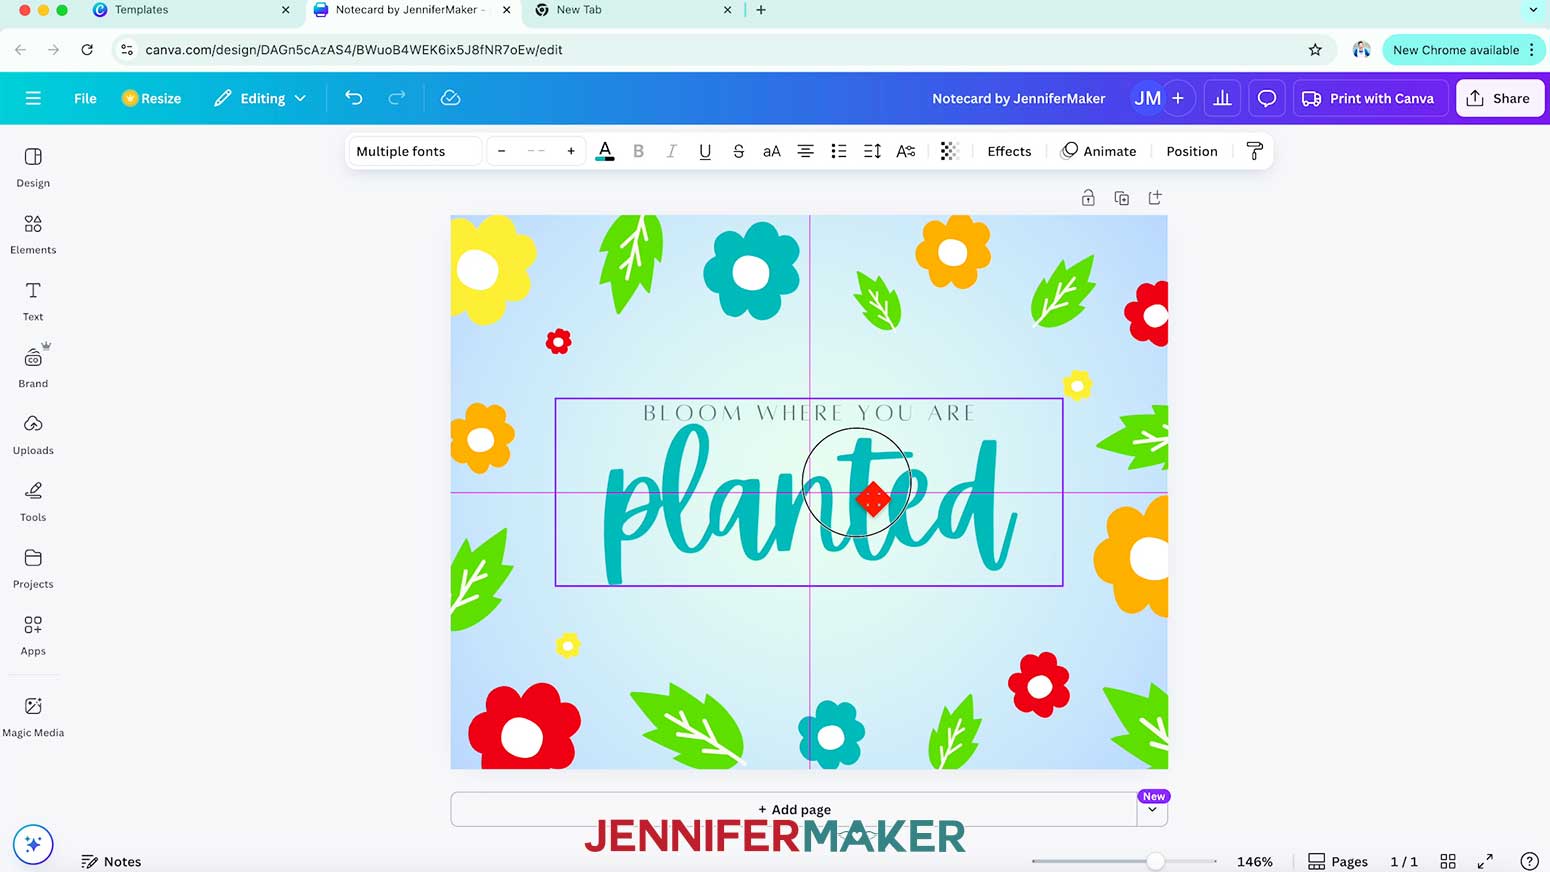1550x872 pixels.
Task: Open the Elements panel
Action: (33, 234)
